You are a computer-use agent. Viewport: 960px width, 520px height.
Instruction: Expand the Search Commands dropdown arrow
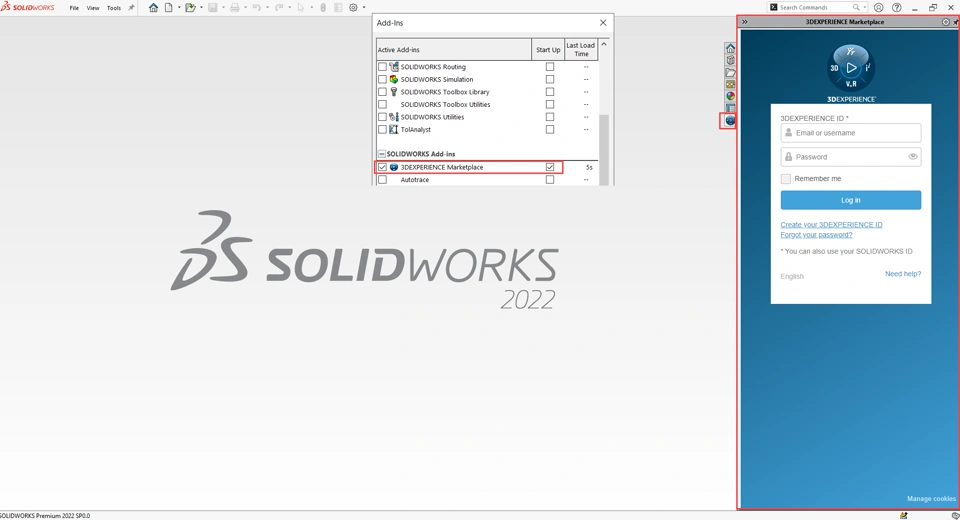coord(864,7)
